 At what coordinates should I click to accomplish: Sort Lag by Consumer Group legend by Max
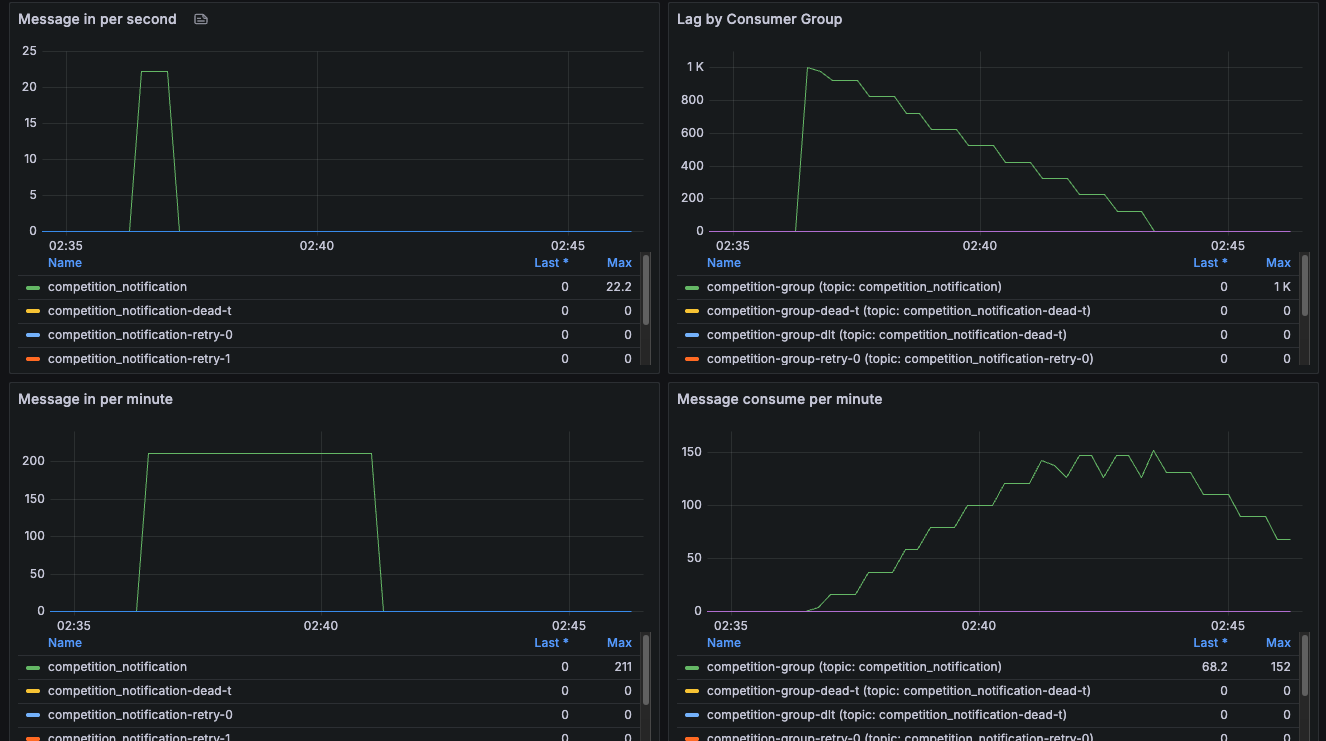point(1278,263)
